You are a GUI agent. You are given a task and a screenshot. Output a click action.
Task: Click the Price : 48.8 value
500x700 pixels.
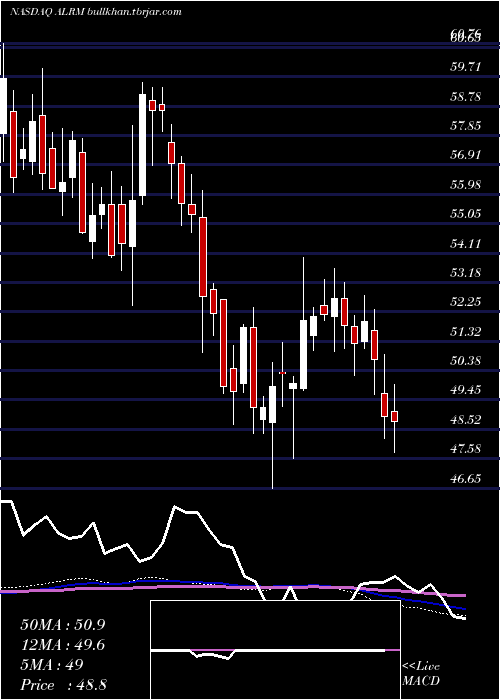(x=63, y=685)
